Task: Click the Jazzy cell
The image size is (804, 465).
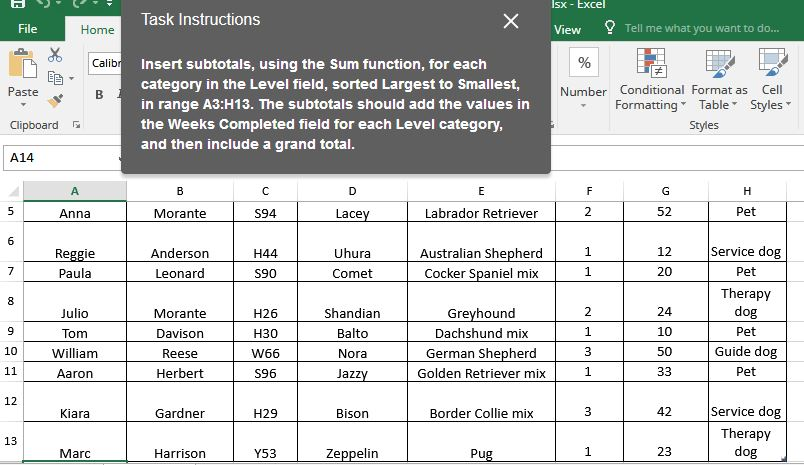Action: 352,372
